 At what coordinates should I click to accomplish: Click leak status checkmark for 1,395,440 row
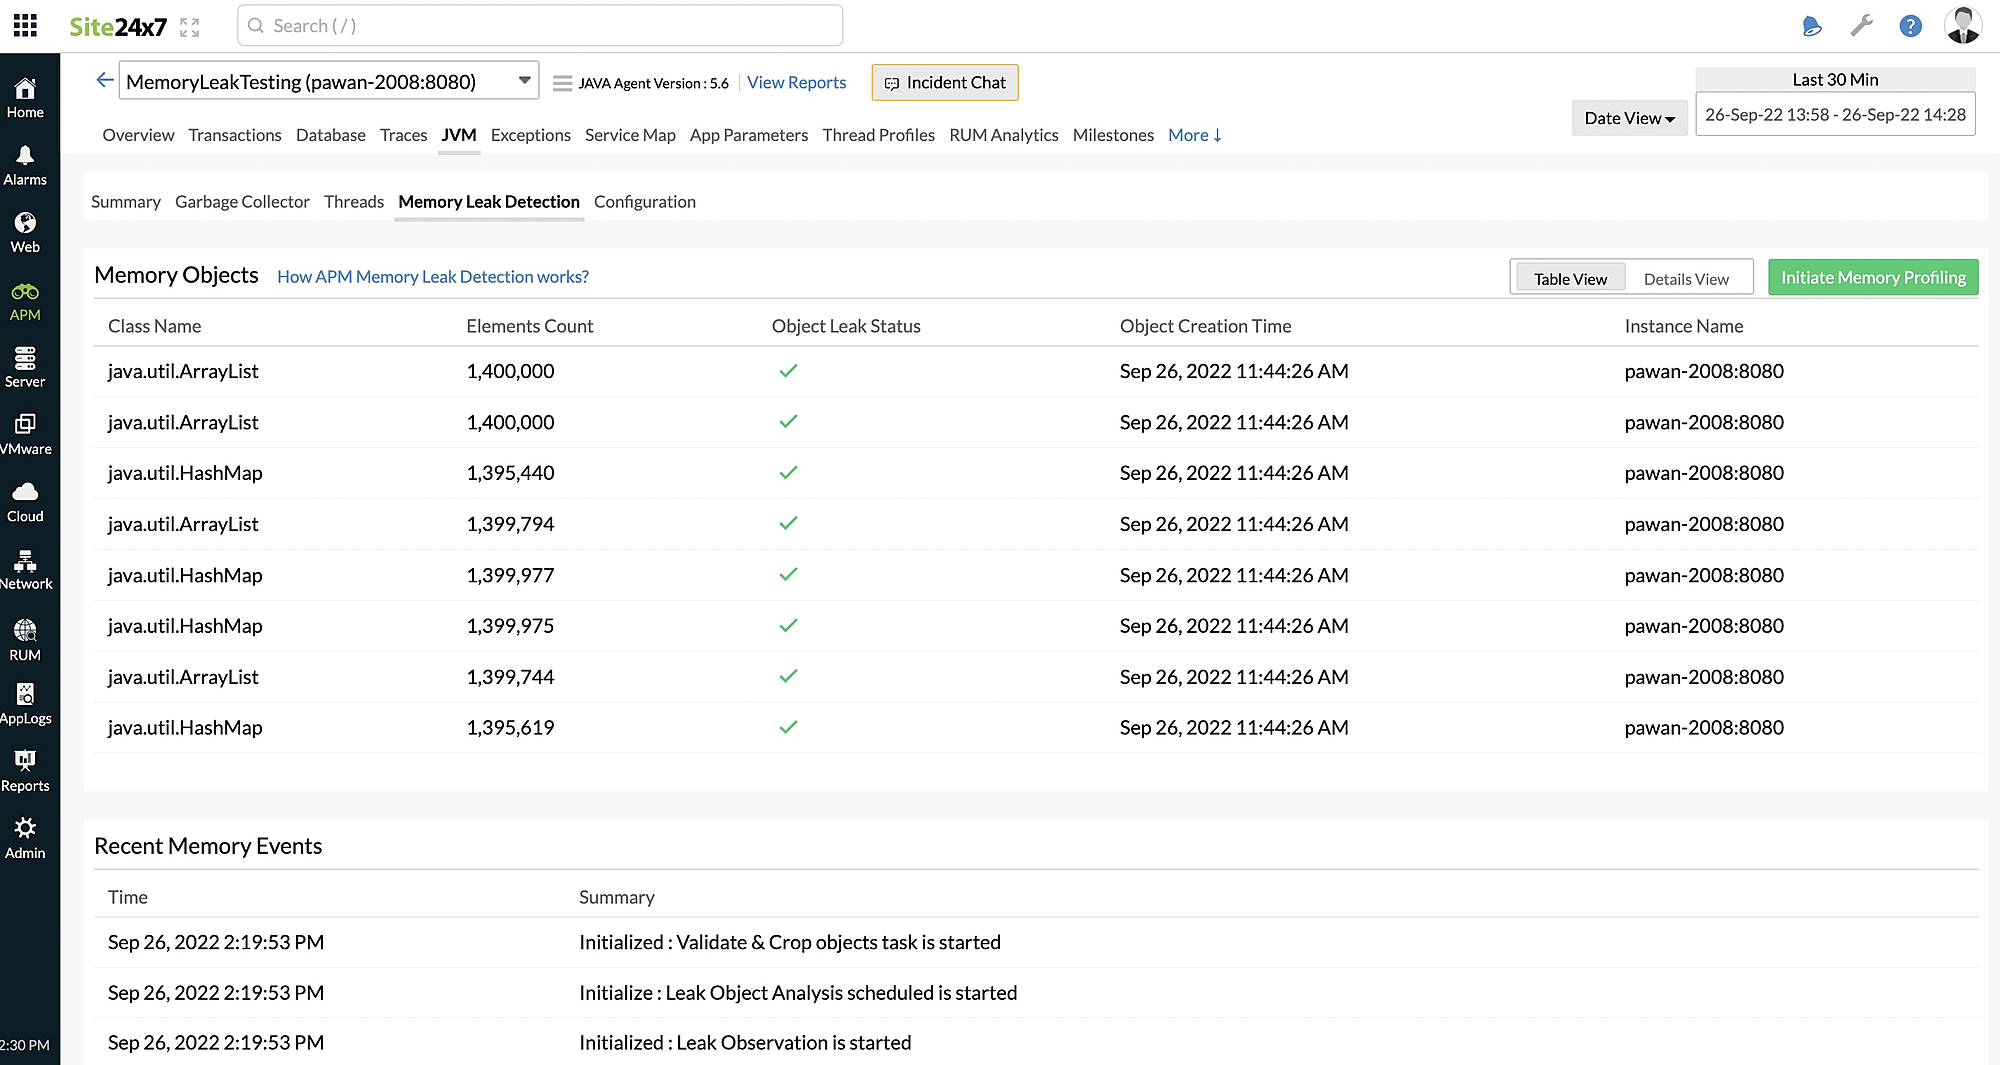click(788, 473)
